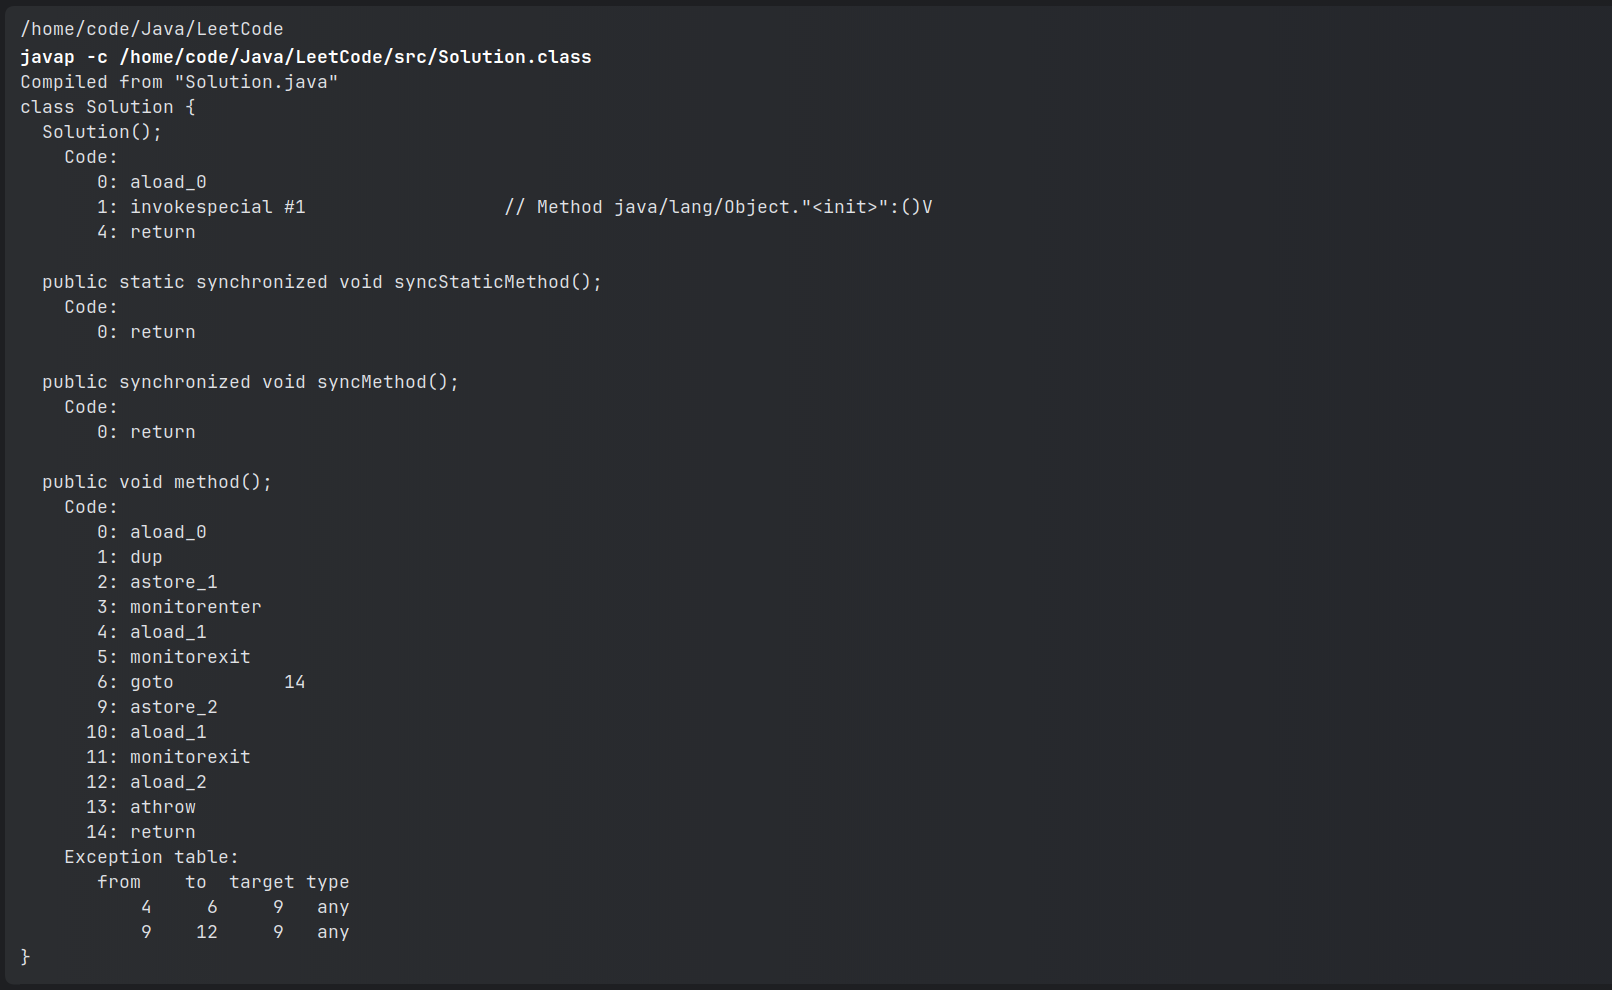Click the astore_1 instruction
The width and height of the screenshot is (1612, 990).
click(173, 582)
